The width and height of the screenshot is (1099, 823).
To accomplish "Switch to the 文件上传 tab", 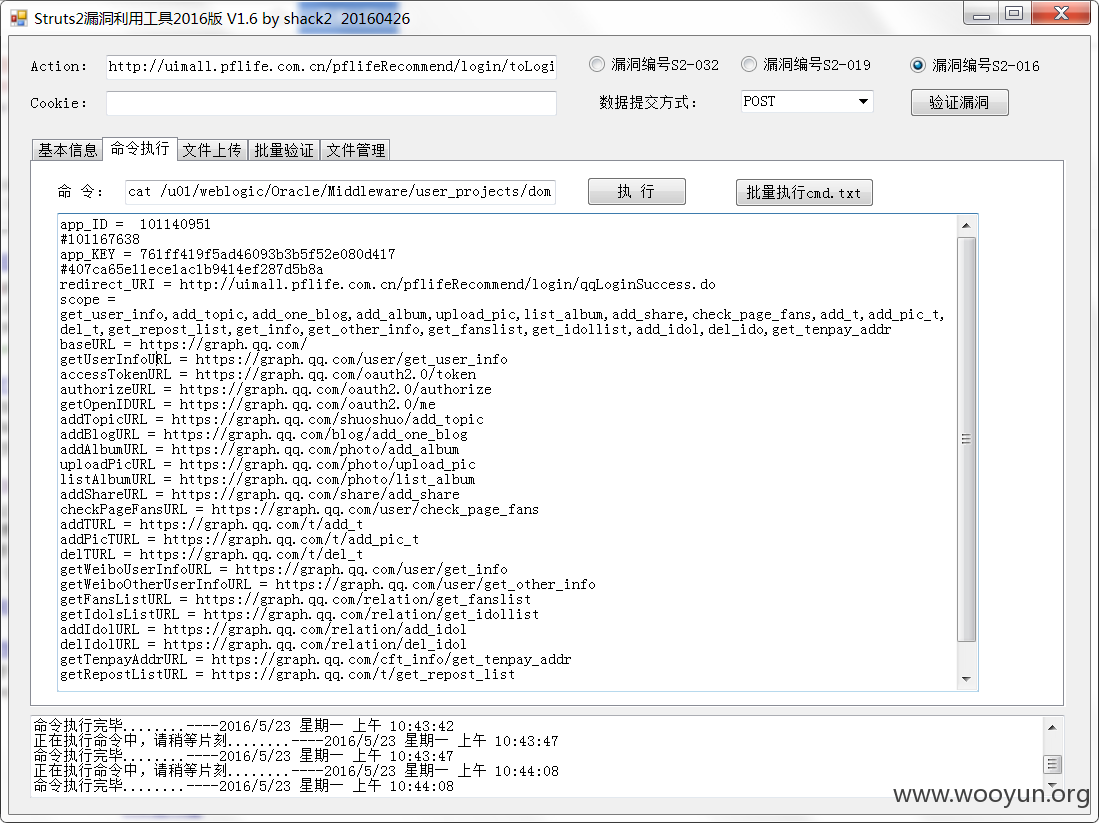I will coord(212,150).
